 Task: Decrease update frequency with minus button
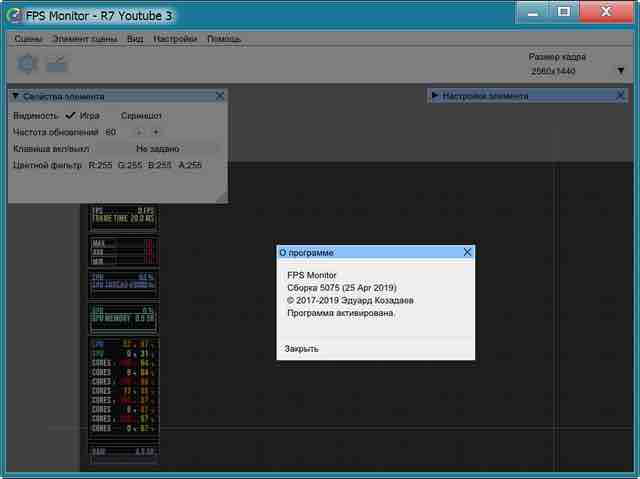pos(140,132)
